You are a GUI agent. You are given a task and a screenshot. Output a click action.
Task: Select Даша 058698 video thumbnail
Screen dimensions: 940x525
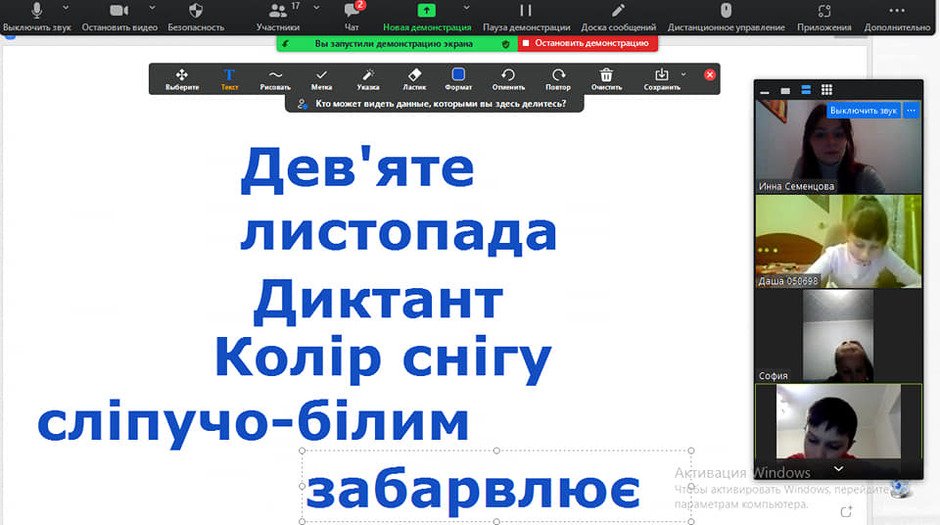tap(838, 242)
